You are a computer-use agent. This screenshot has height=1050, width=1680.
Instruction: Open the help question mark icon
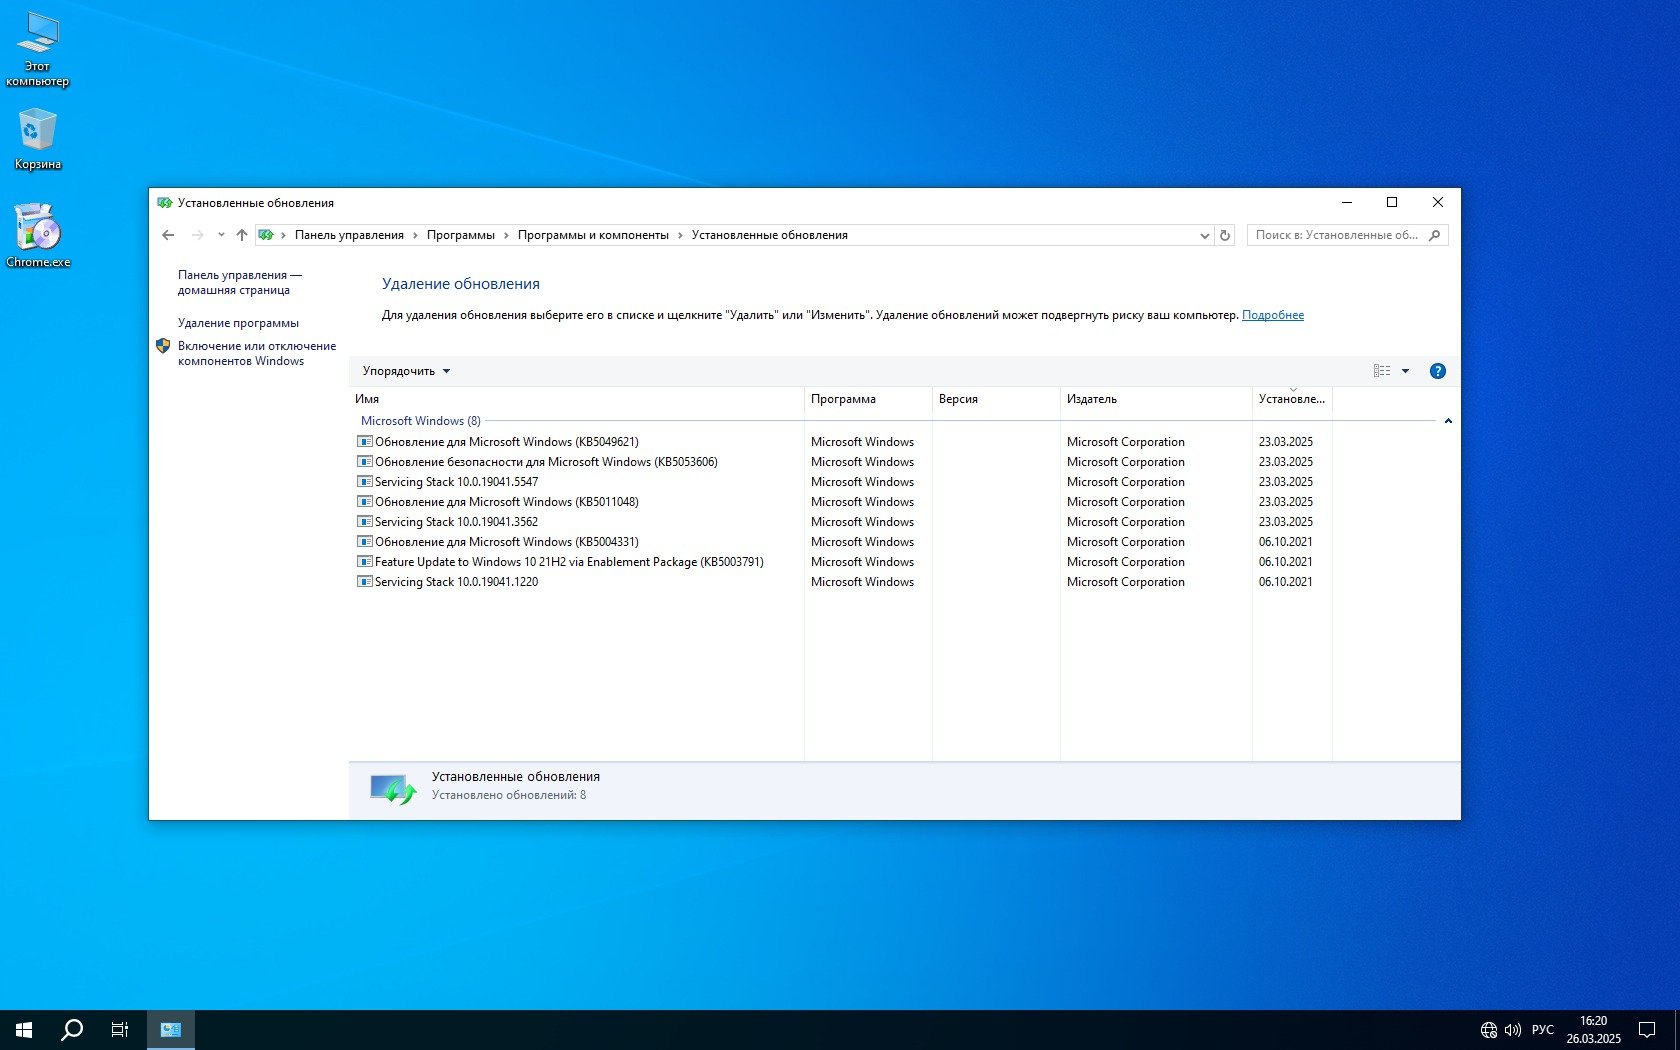[1437, 371]
